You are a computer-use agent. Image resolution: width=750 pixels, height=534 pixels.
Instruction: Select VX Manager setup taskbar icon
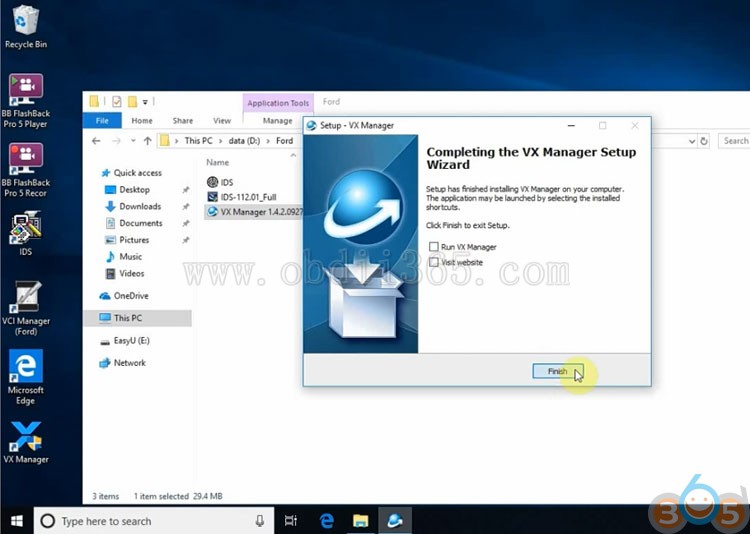[395, 521]
